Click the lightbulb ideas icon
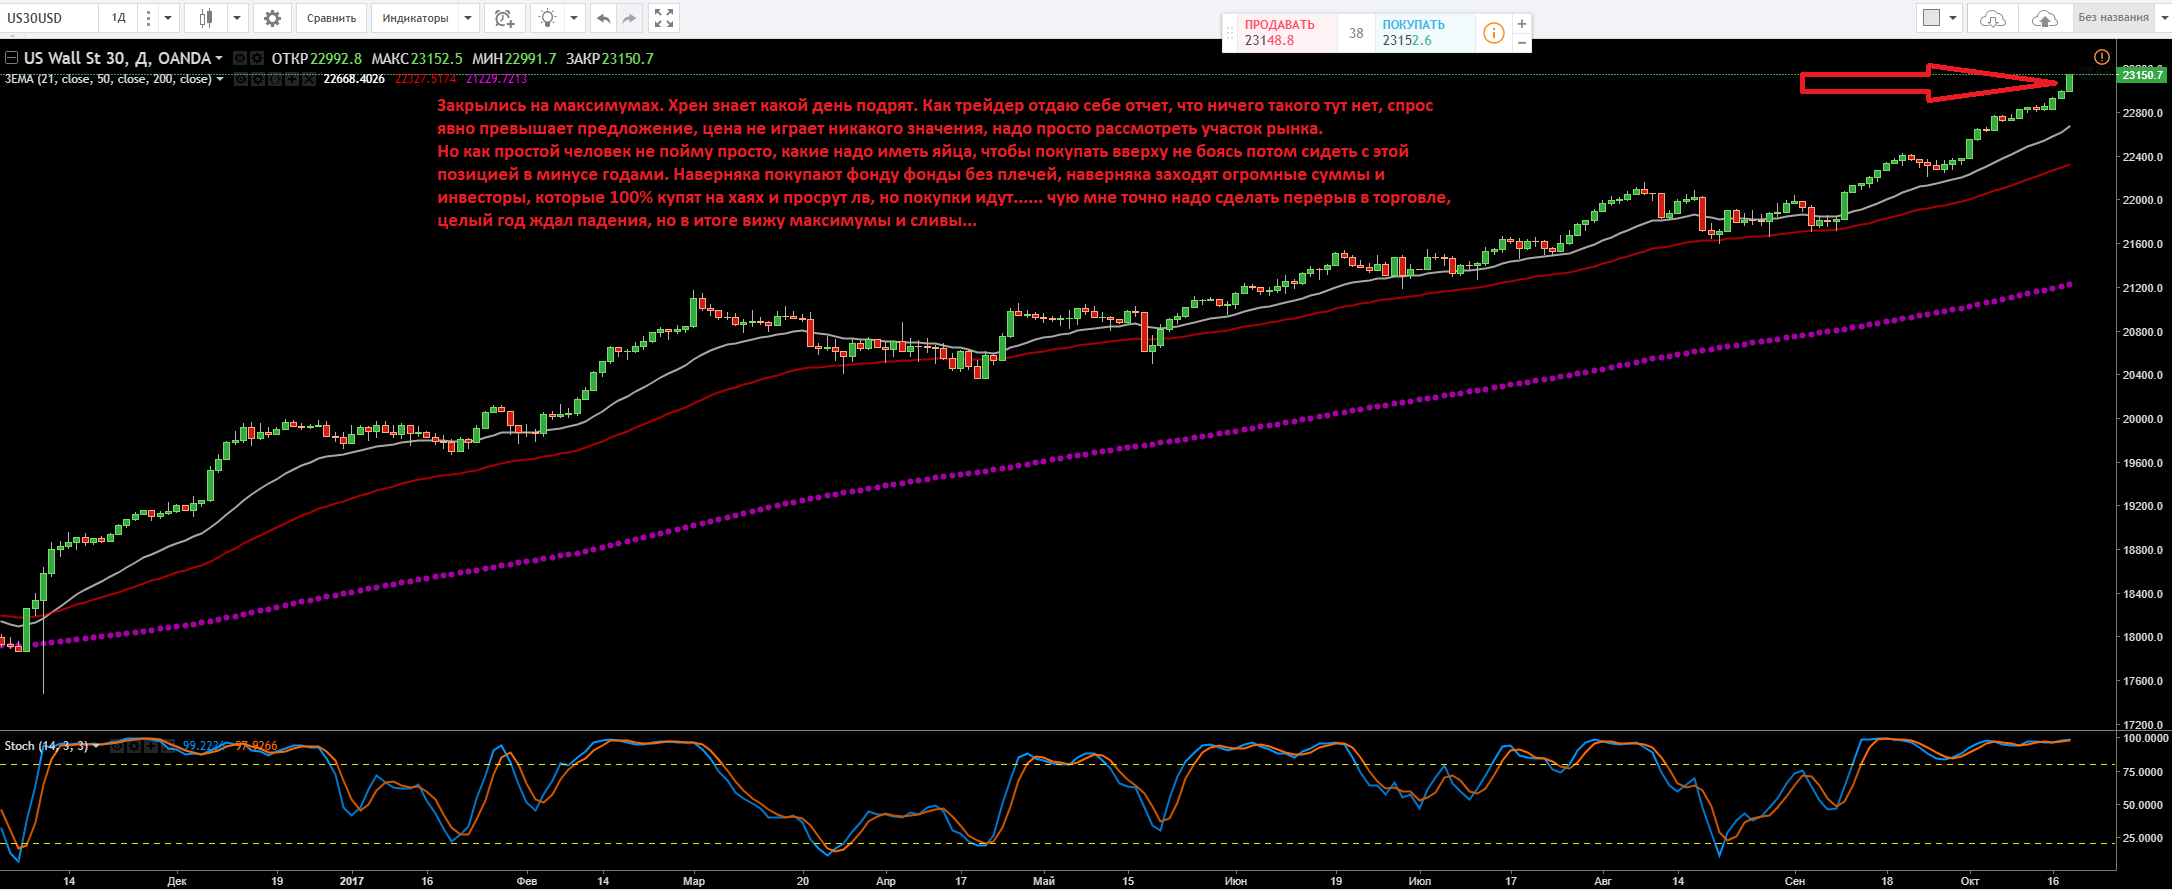This screenshot has width=2172, height=890. pos(547,18)
